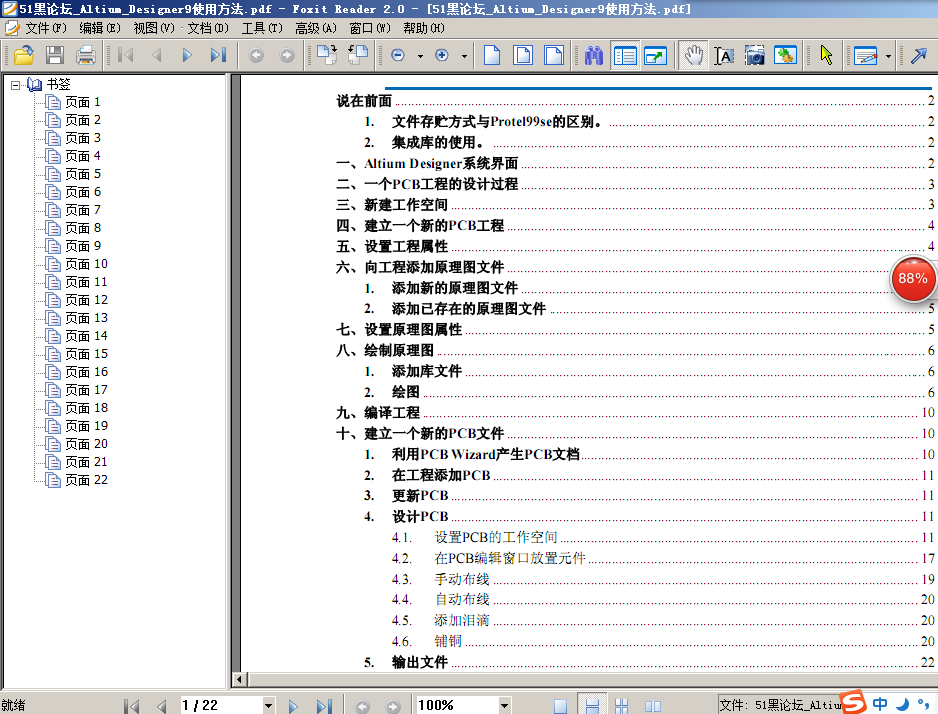The image size is (938, 714).
Task: Click the Sogou input method S icon
Action: tap(853, 701)
